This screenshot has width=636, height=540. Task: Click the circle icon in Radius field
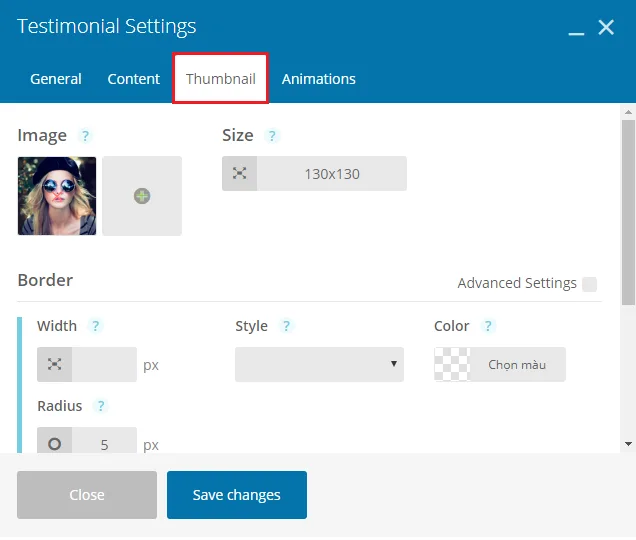coord(55,443)
